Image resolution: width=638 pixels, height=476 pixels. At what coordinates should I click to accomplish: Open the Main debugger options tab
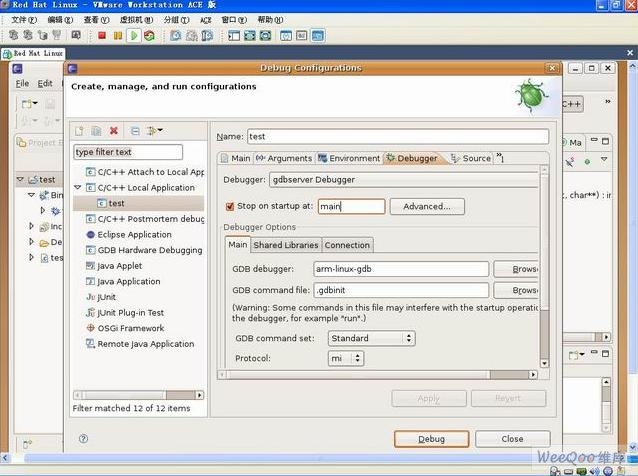click(238, 245)
